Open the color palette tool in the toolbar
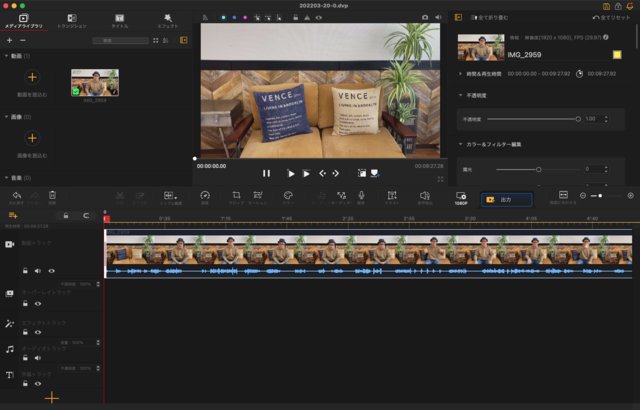Image resolution: width=640 pixels, height=410 pixels. [287, 196]
